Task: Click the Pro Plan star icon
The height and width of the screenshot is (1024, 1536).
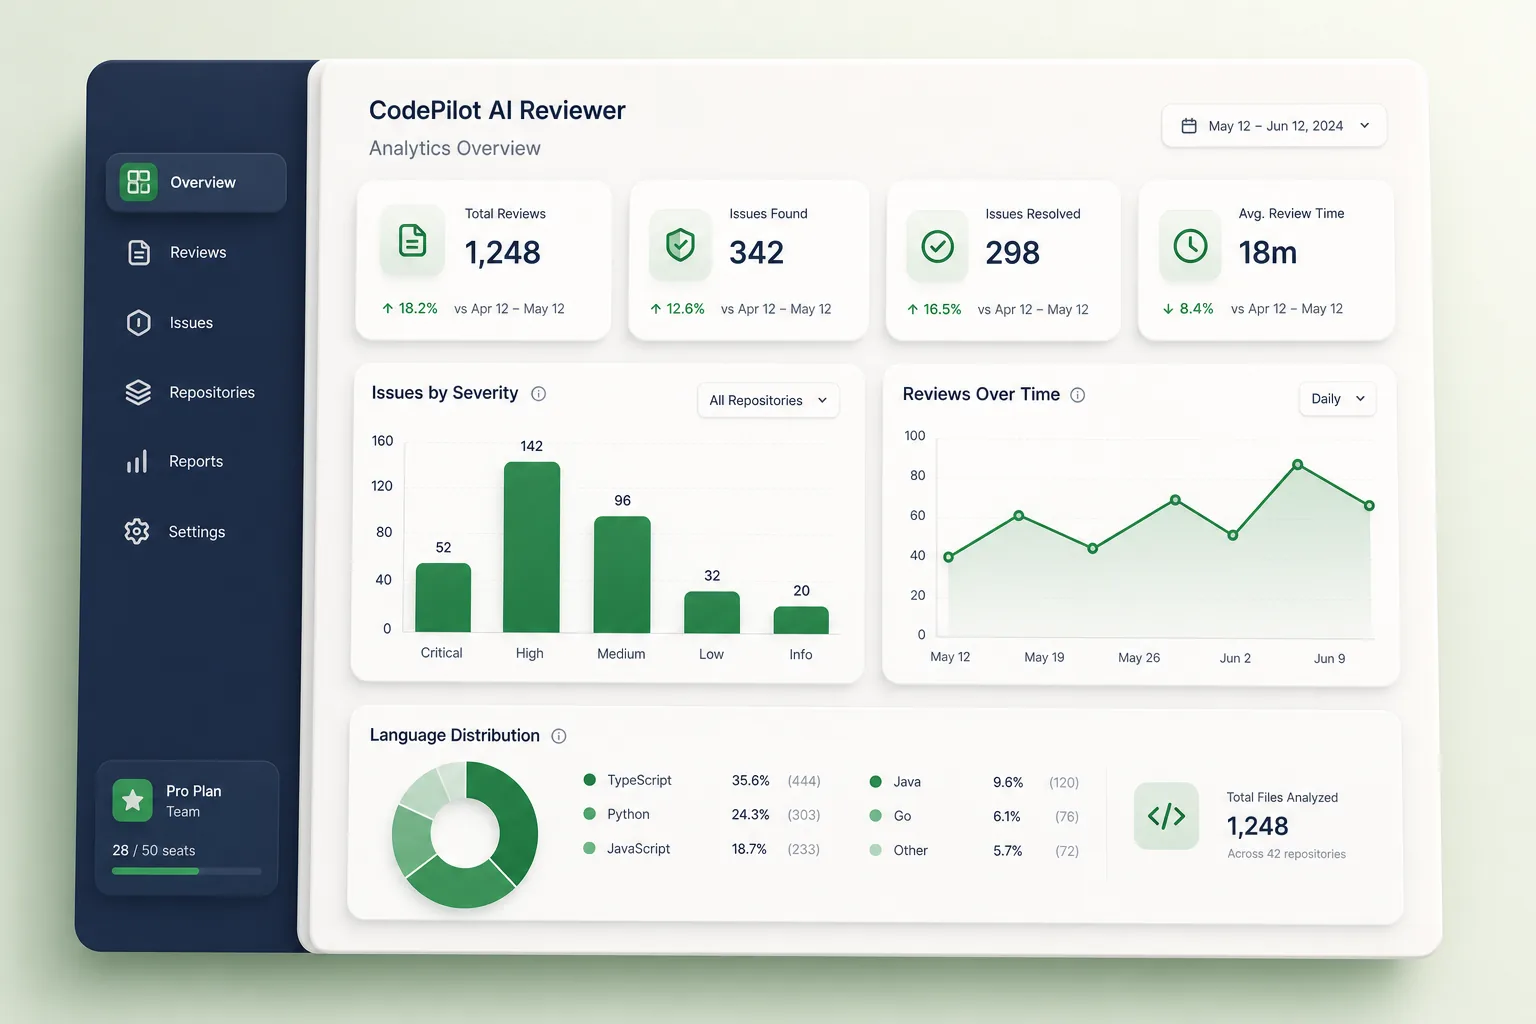Action: click(132, 800)
